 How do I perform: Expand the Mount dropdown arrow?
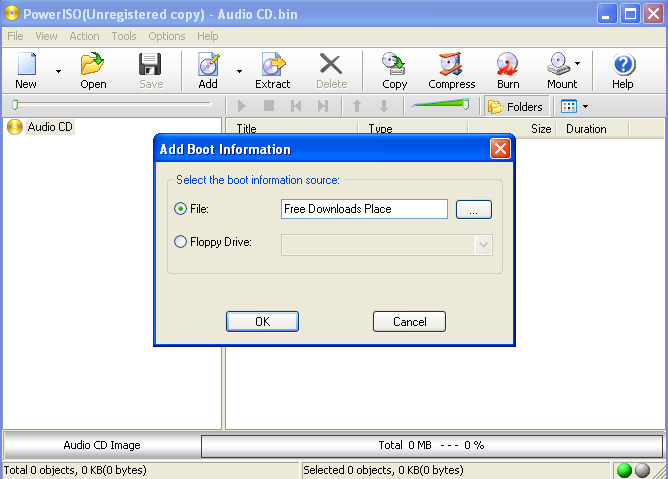tap(577, 63)
